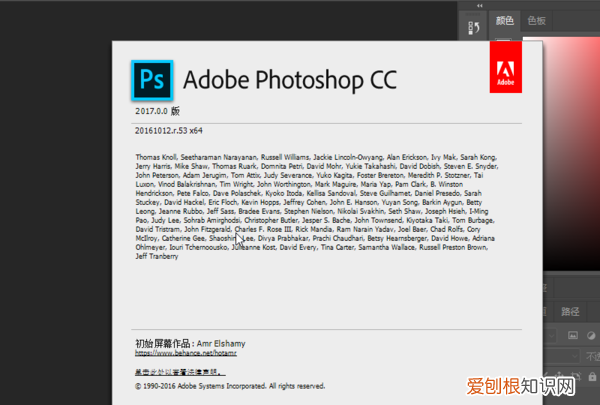Click the 2017.0.0 version text

coord(156,112)
